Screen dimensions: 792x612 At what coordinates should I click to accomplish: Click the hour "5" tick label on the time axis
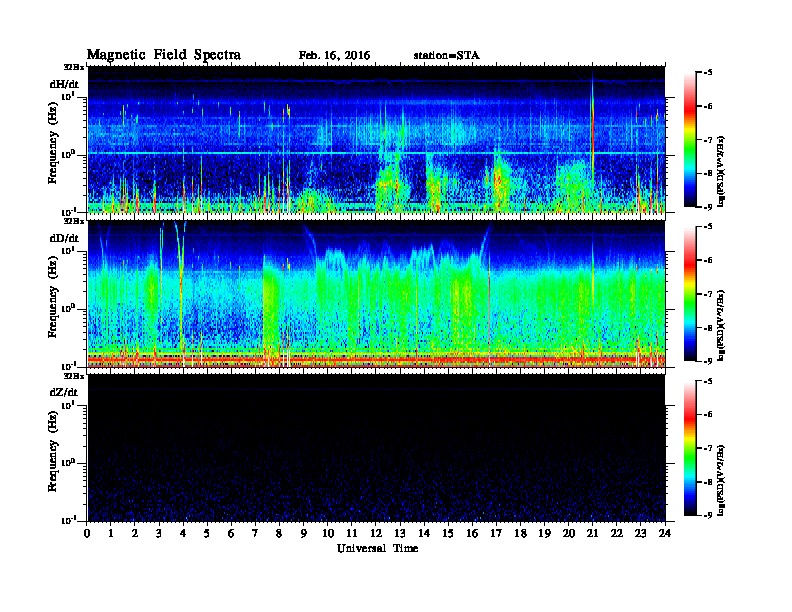tap(207, 533)
